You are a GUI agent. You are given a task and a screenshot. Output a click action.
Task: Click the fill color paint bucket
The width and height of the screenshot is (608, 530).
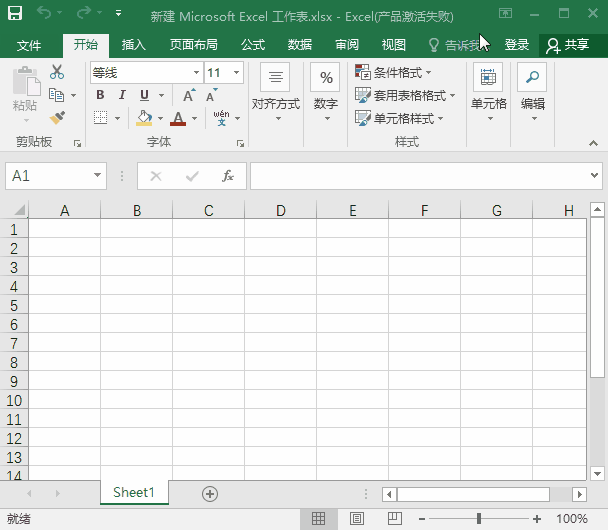click(x=144, y=118)
